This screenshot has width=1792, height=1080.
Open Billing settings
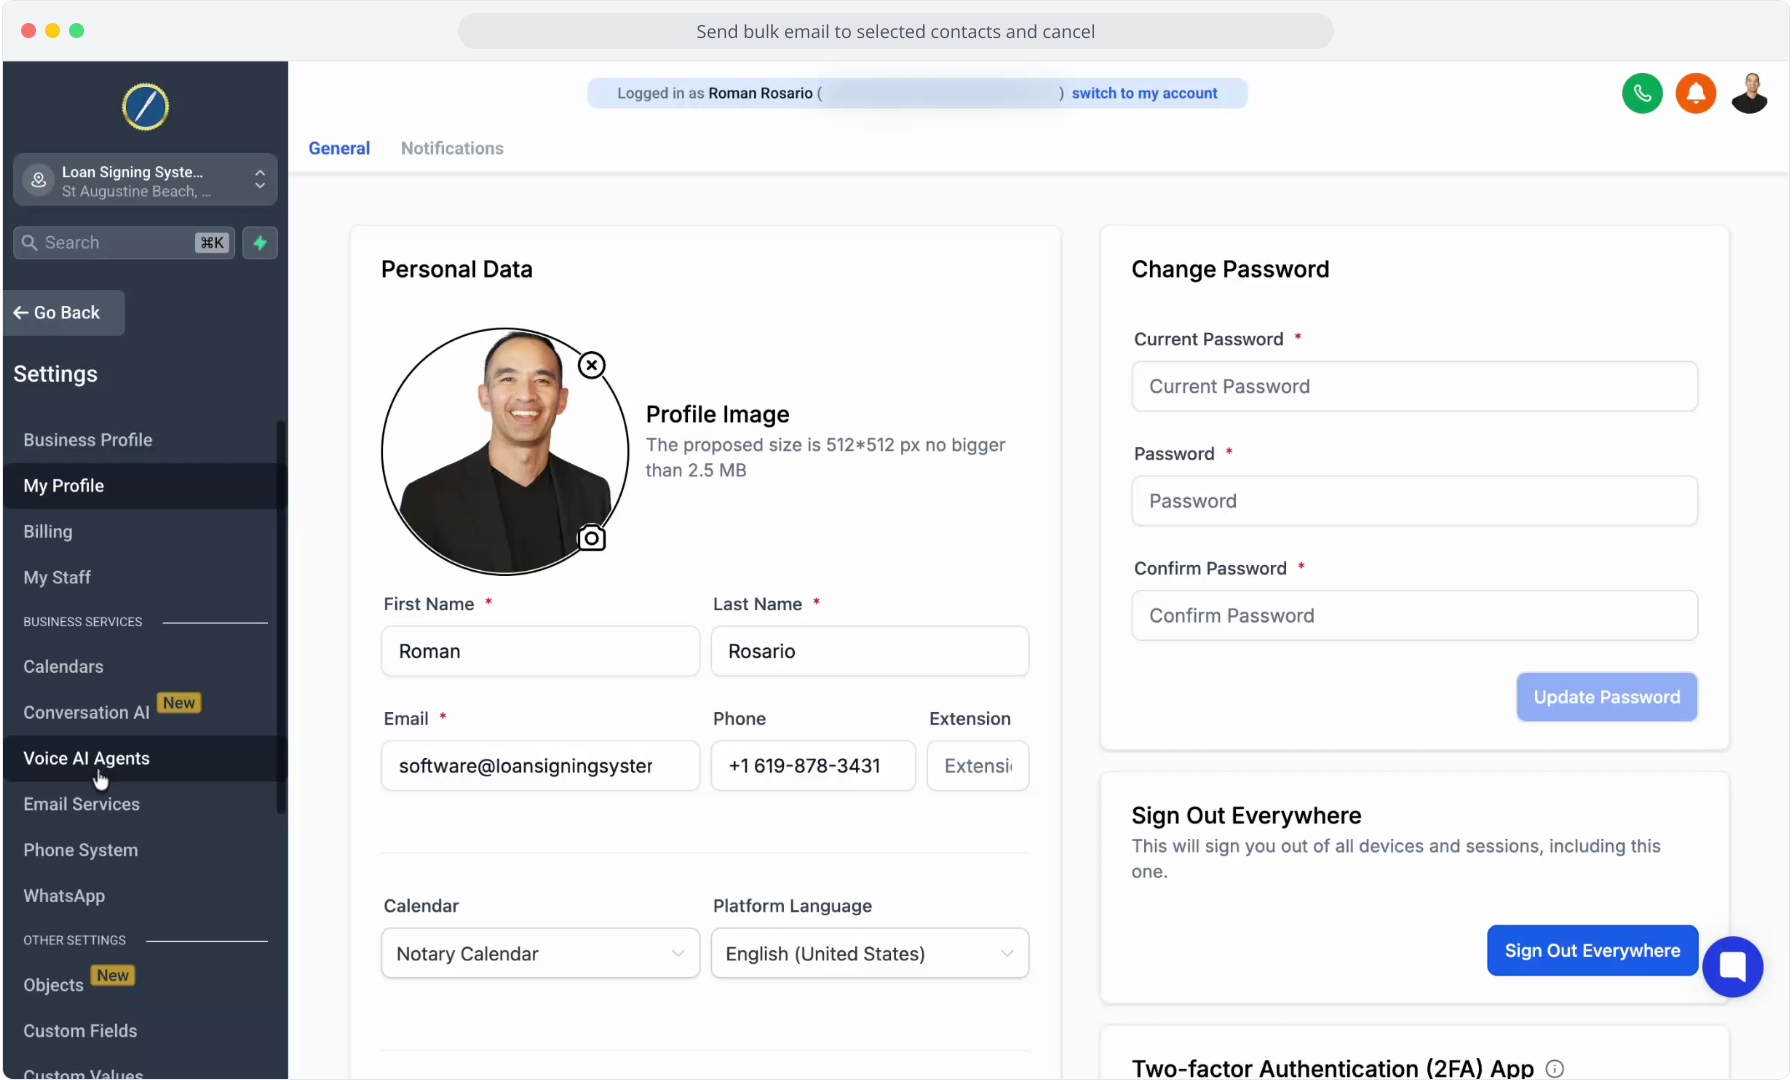[48, 532]
